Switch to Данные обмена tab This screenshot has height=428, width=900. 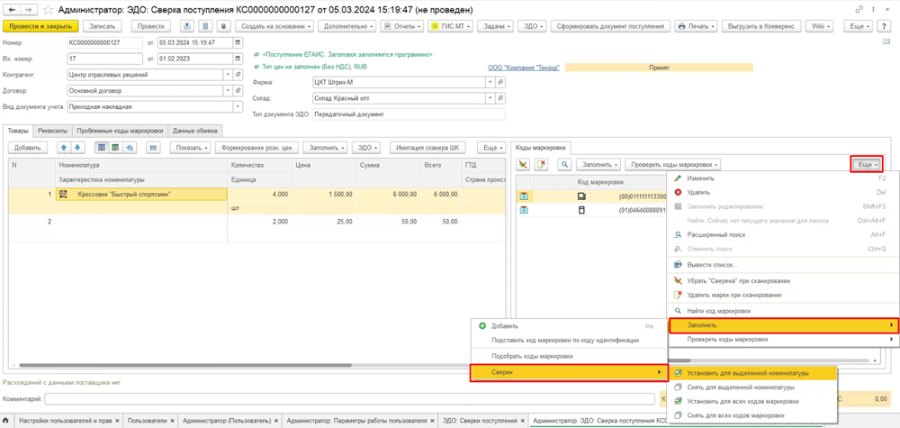coord(195,131)
